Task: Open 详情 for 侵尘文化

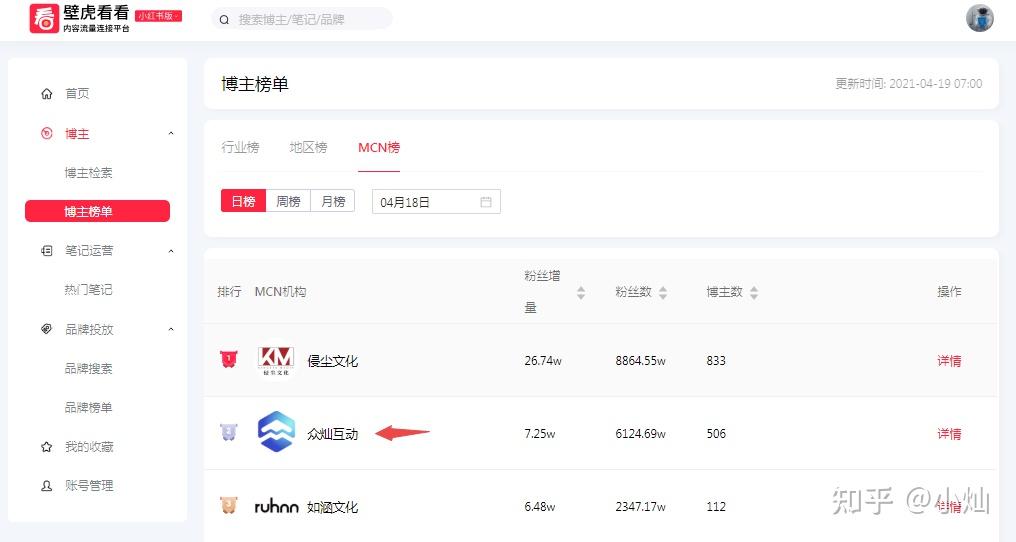Action: [949, 361]
